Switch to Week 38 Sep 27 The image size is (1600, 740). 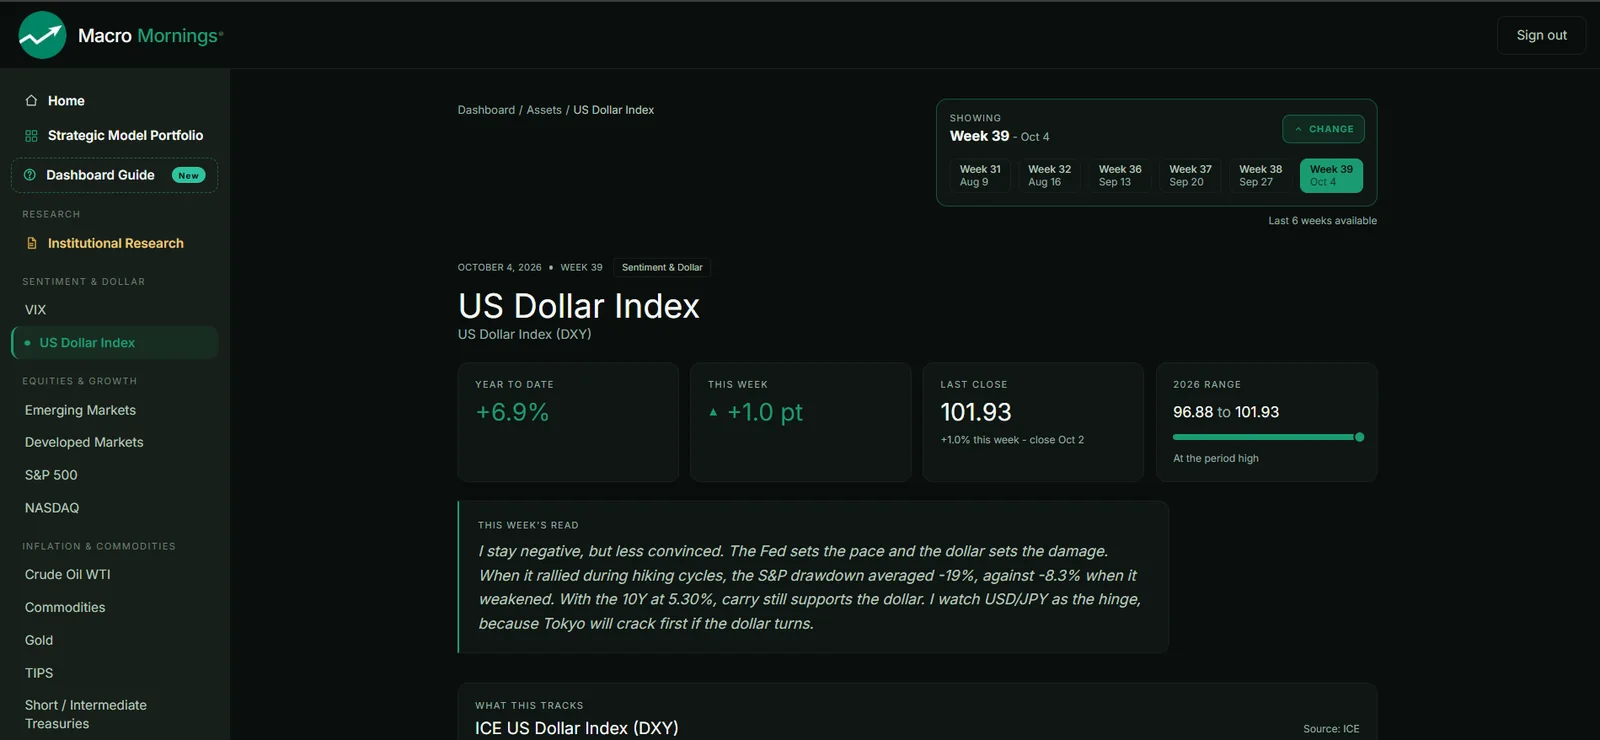[1260, 176]
